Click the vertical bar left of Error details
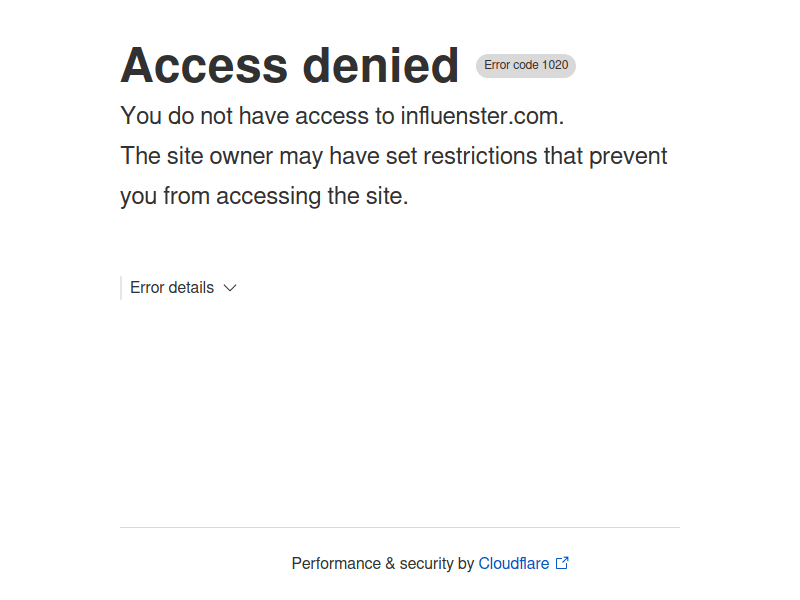800x600 pixels. [121, 288]
